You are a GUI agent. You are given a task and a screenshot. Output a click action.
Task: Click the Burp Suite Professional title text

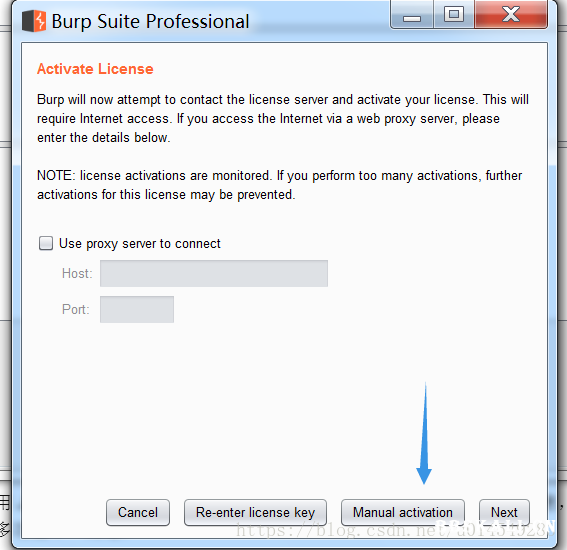point(150,21)
